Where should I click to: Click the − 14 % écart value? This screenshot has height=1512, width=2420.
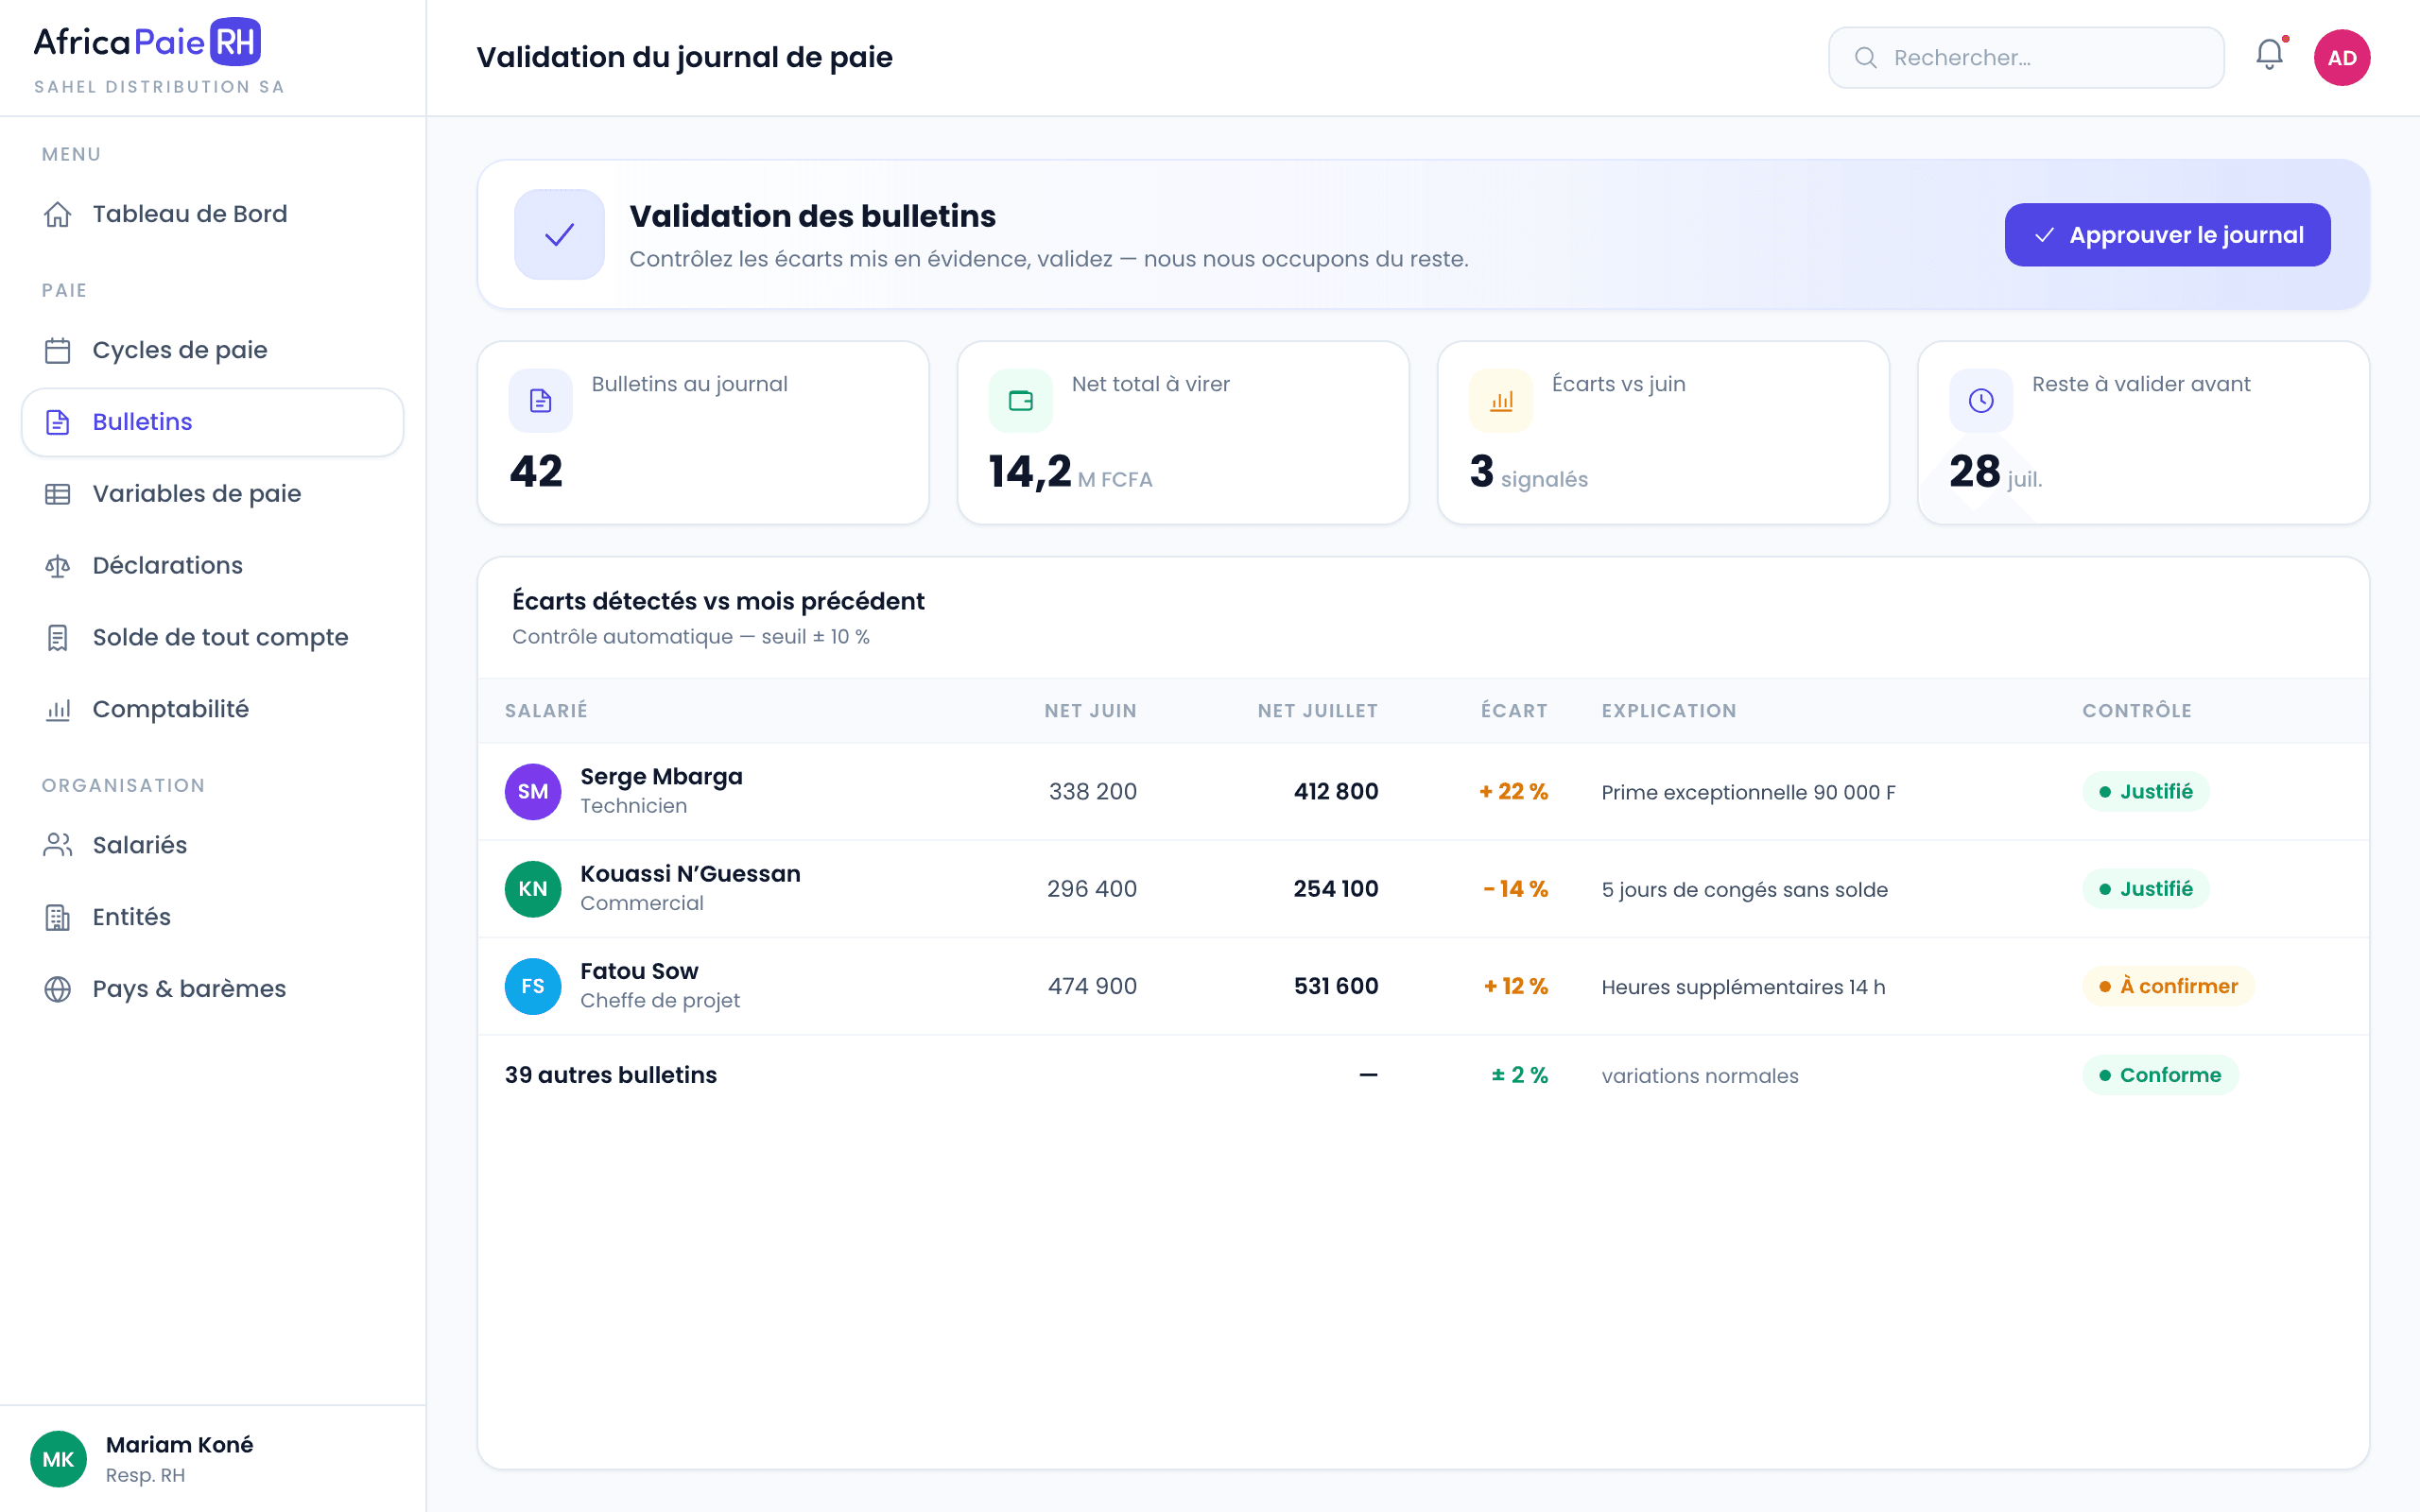(x=1515, y=889)
